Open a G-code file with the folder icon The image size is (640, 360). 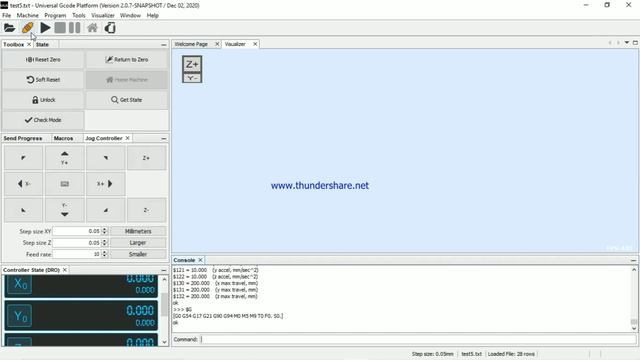point(9,28)
